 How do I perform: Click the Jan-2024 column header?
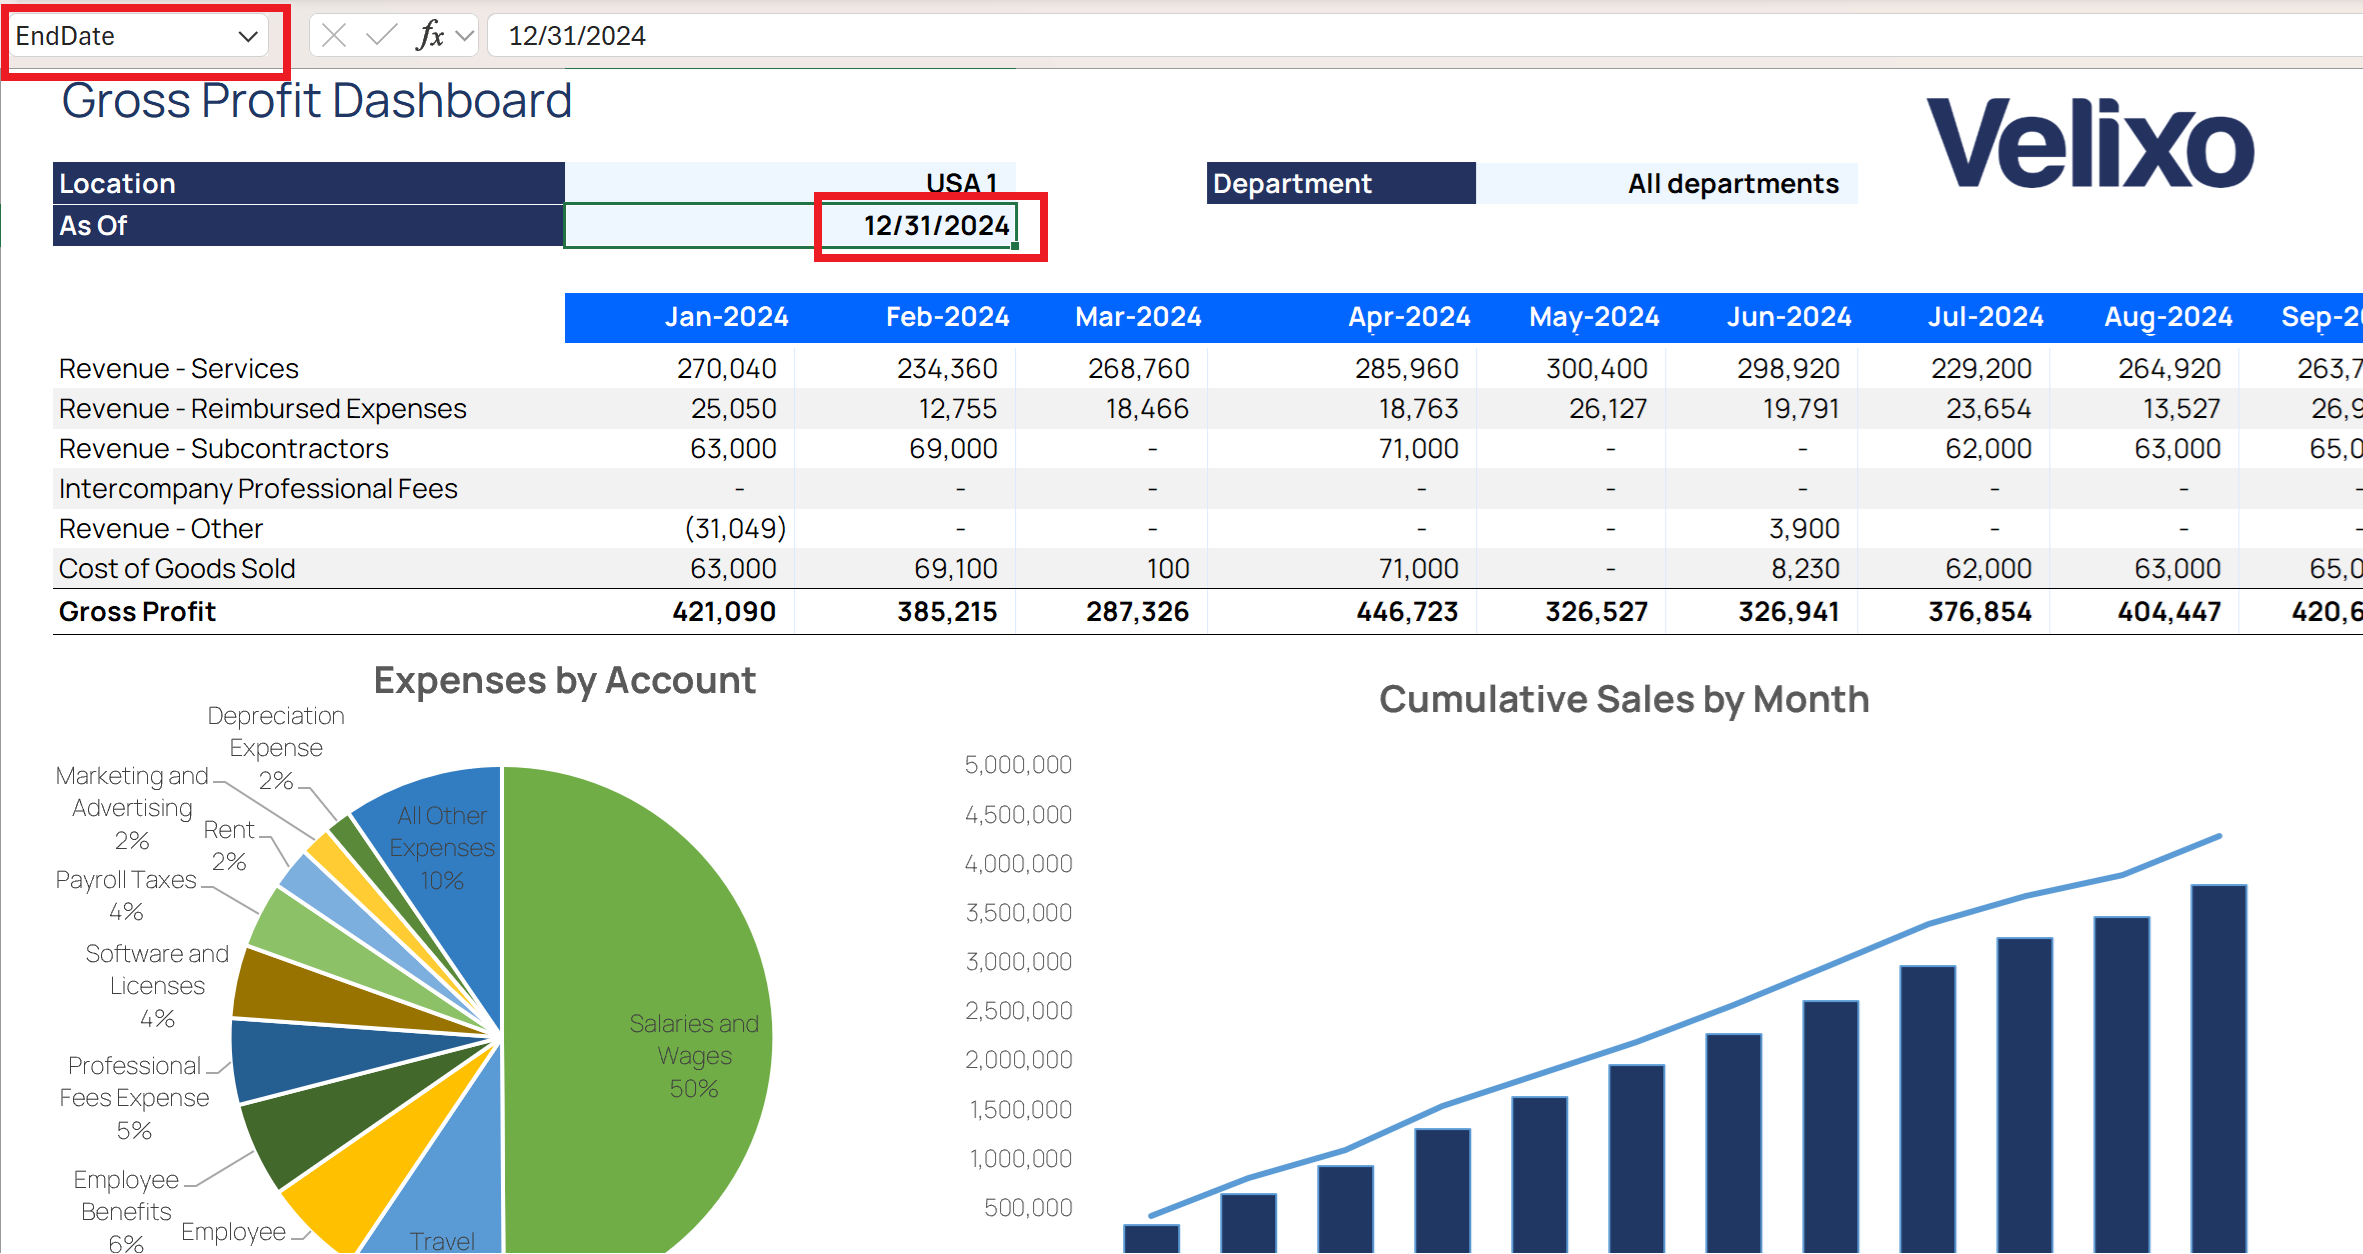[x=726, y=317]
